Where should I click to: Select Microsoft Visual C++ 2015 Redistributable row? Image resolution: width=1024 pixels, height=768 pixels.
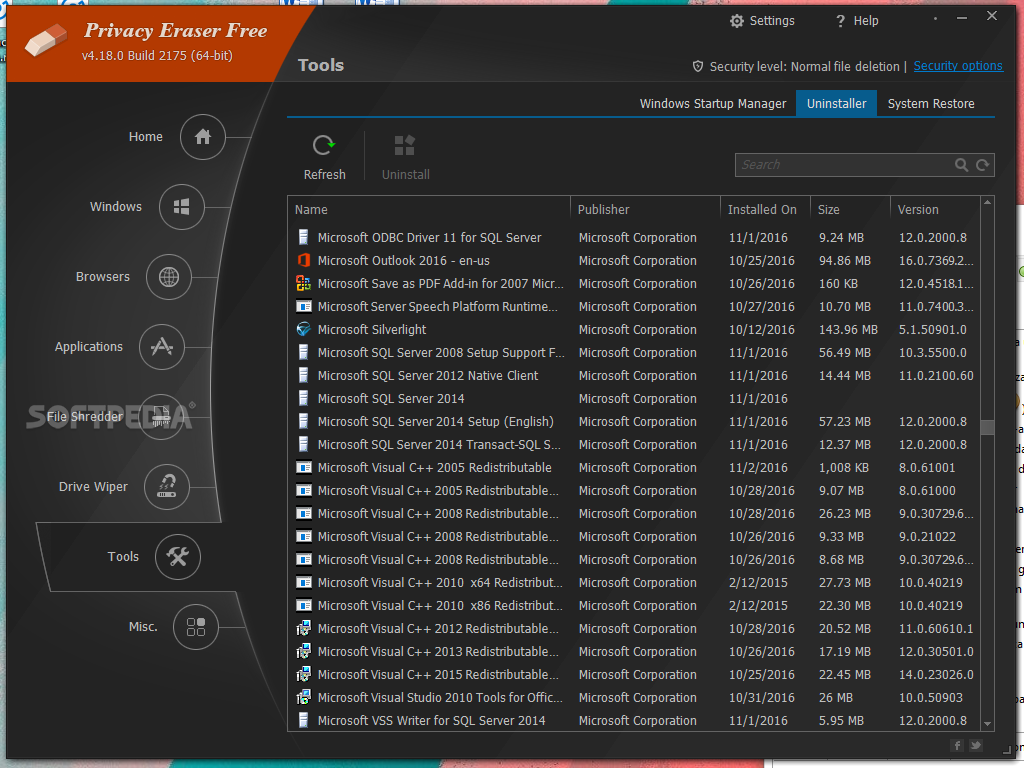(634, 675)
